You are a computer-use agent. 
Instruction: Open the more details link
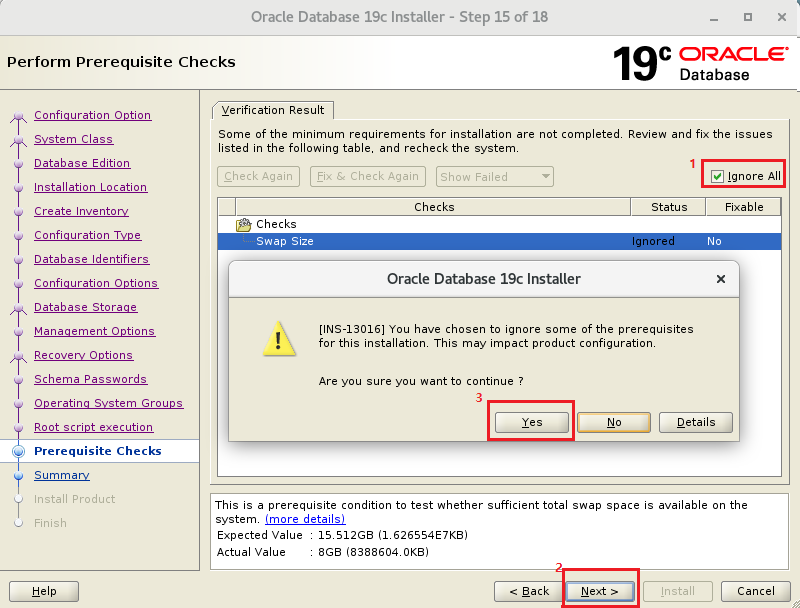[305, 519]
